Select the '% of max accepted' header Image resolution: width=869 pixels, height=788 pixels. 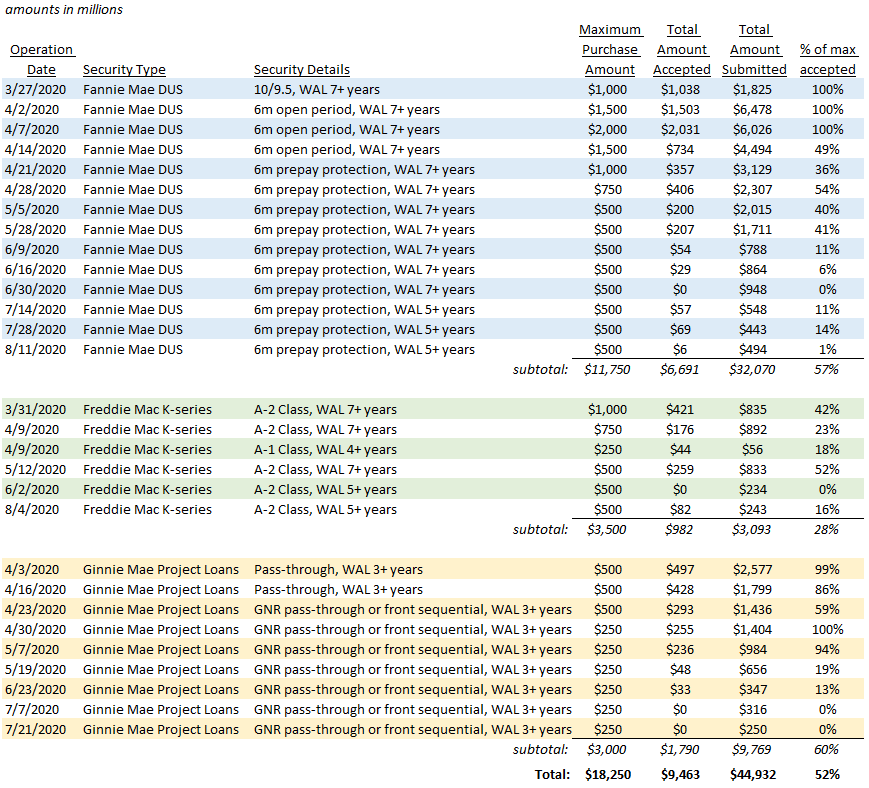coord(827,59)
